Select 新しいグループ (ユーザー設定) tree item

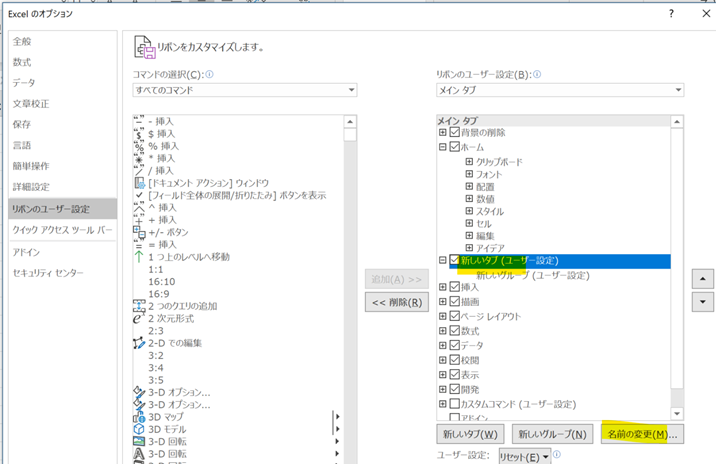[x=532, y=275]
